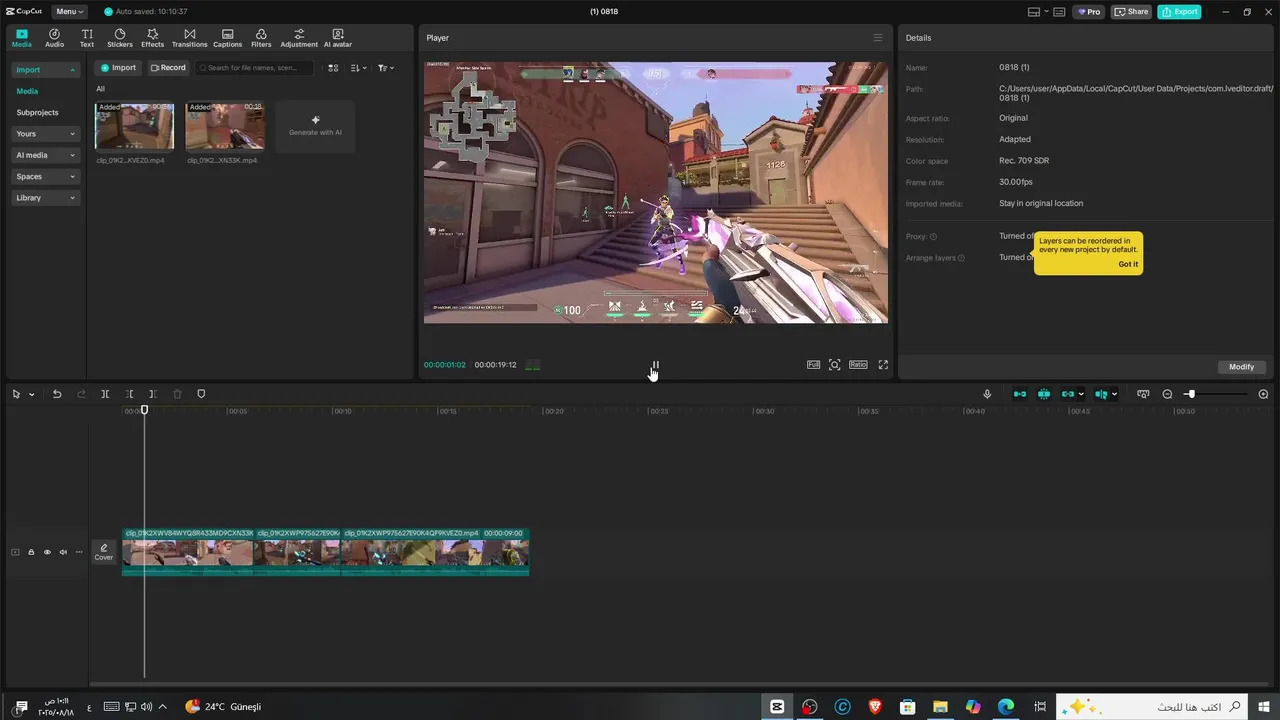Image resolution: width=1280 pixels, height=720 pixels.
Task: Enter full screen preview in the Player
Action: coord(883,365)
